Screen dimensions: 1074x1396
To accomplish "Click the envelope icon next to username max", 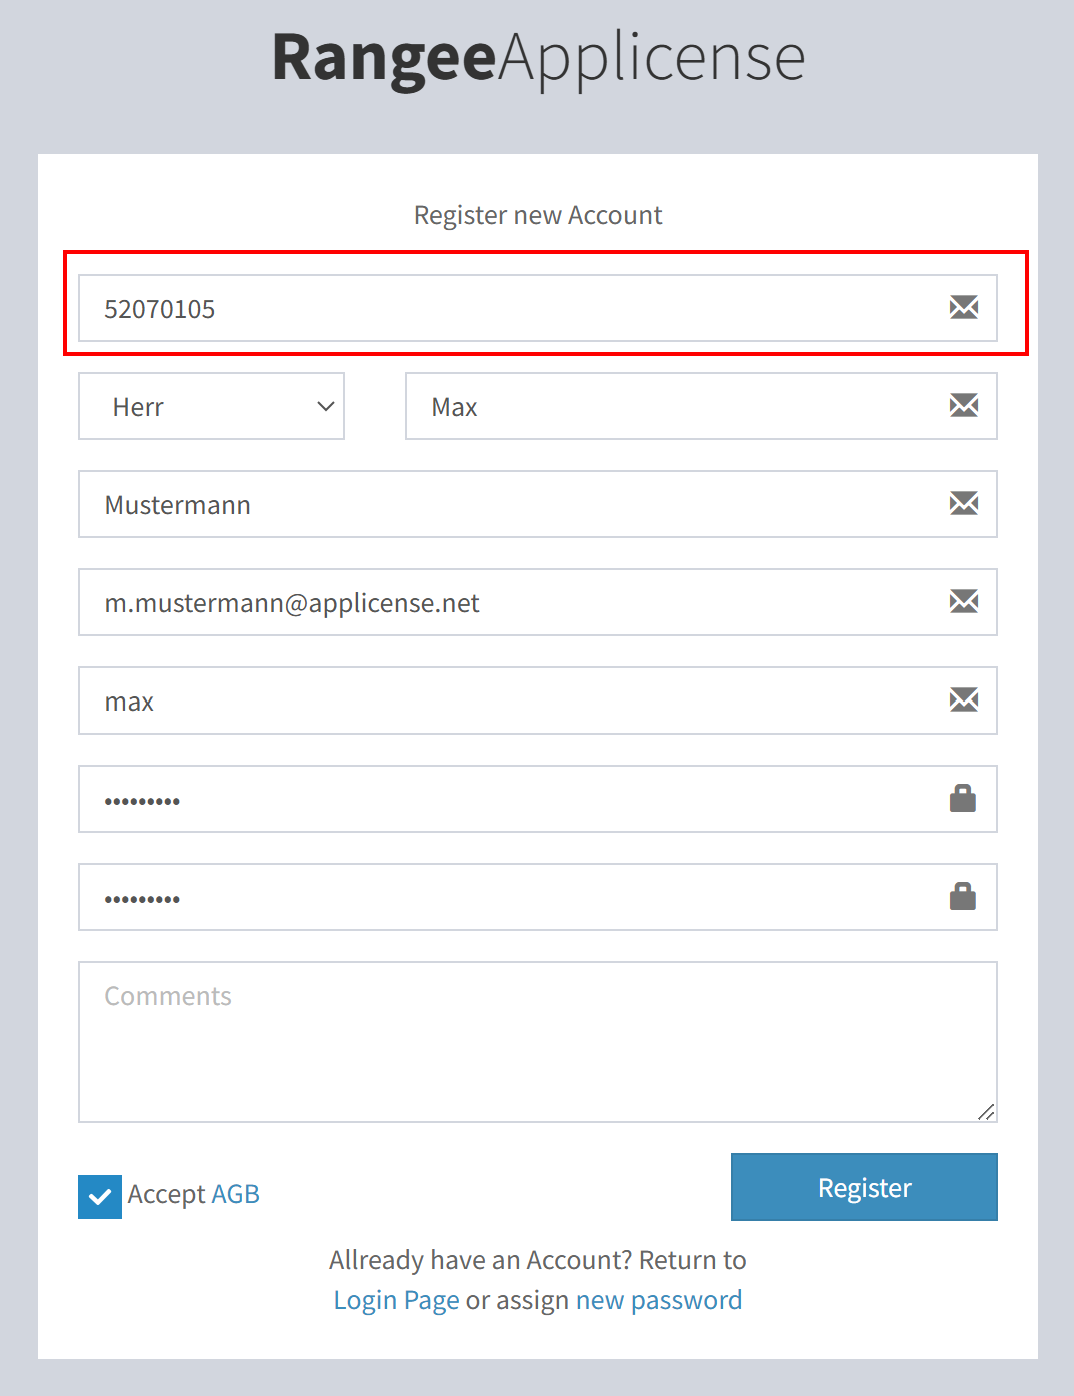I will (x=963, y=700).
